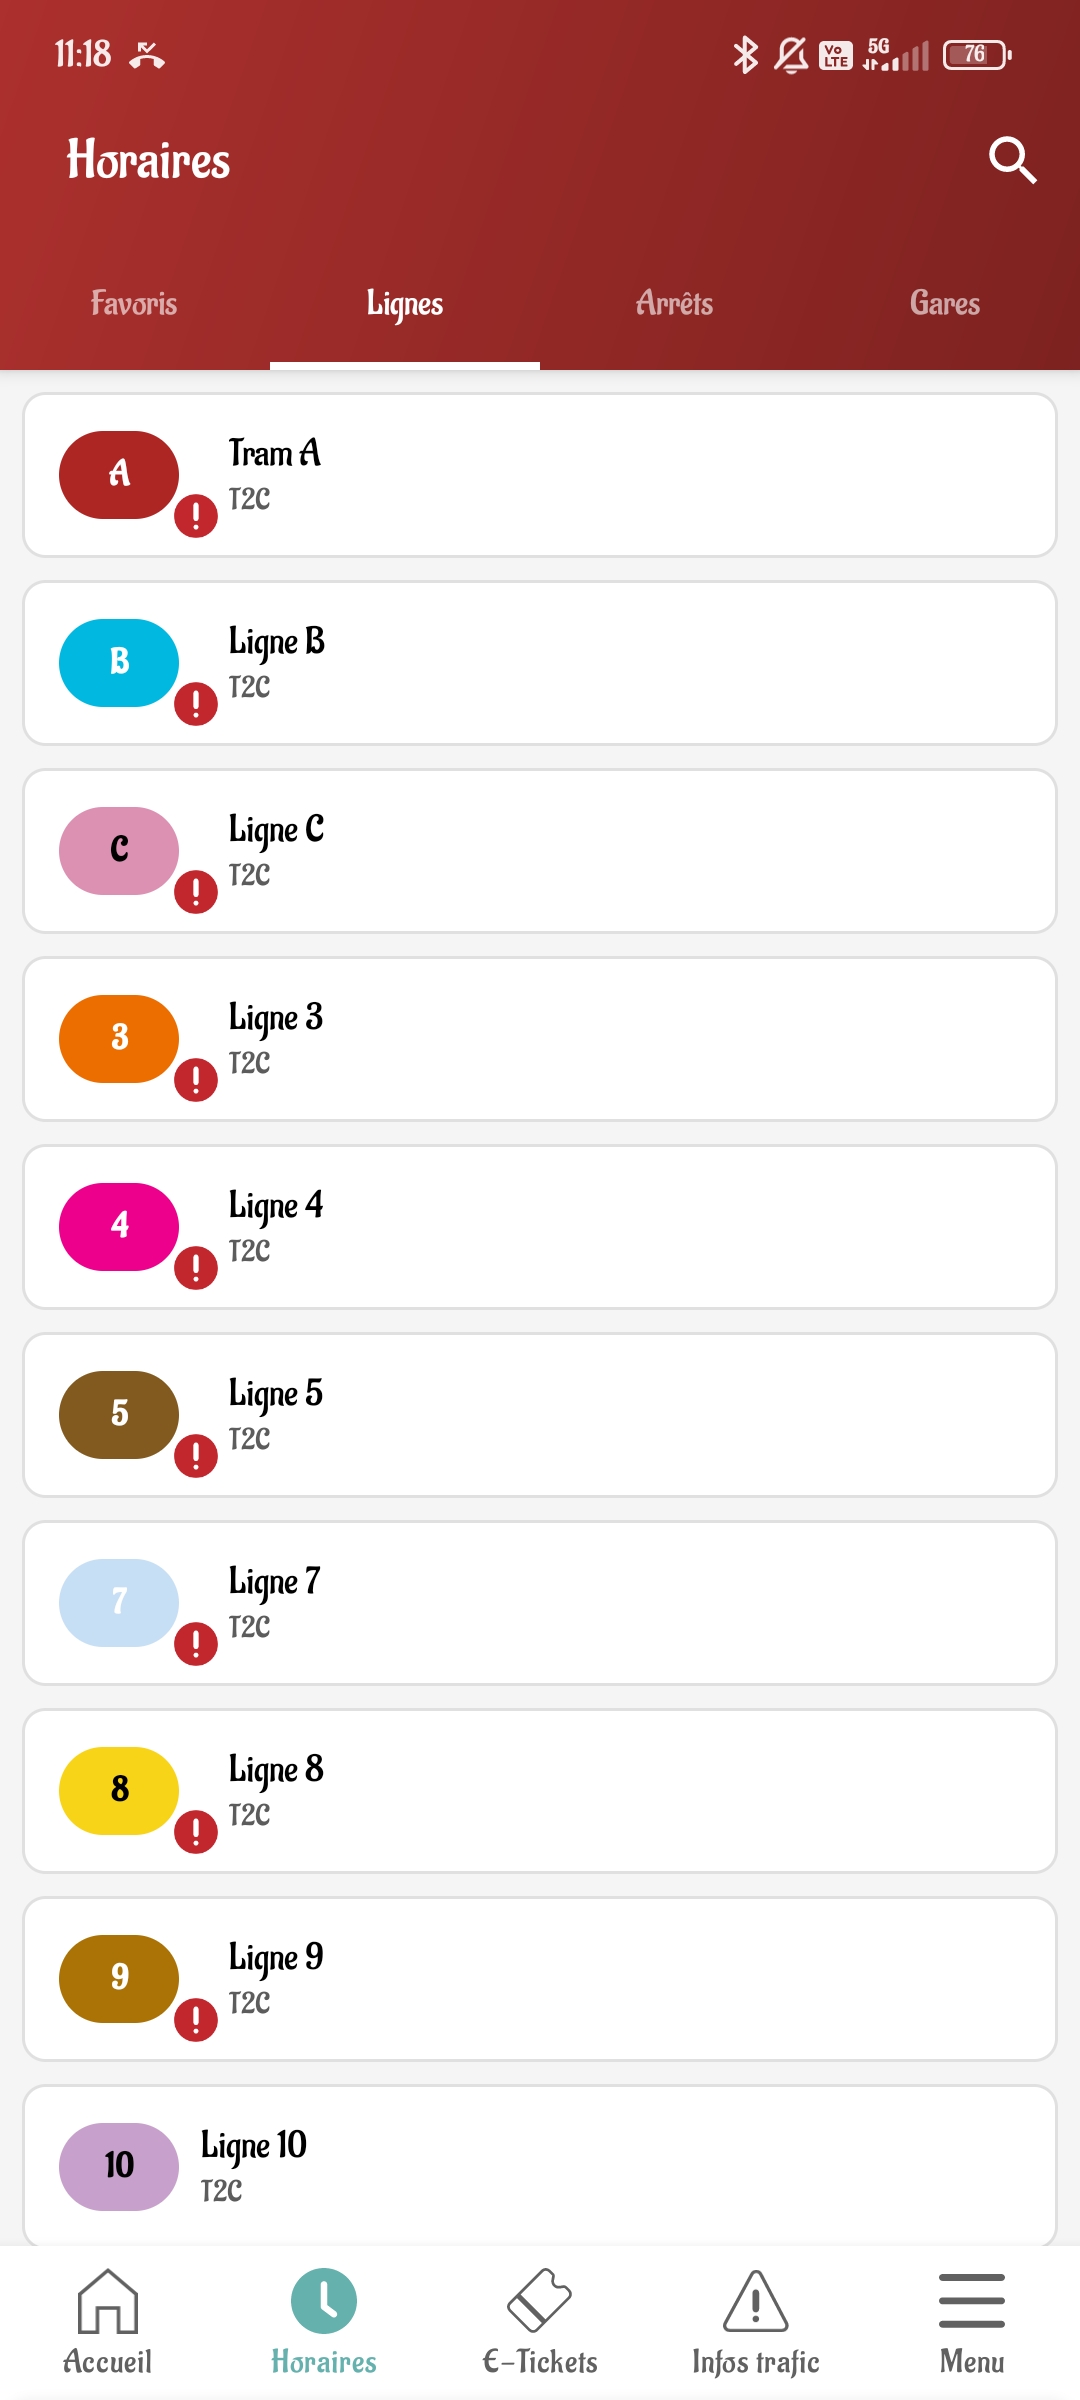
Task: Tap the E-Tickets ticket icon
Action: pos(539,2300)
